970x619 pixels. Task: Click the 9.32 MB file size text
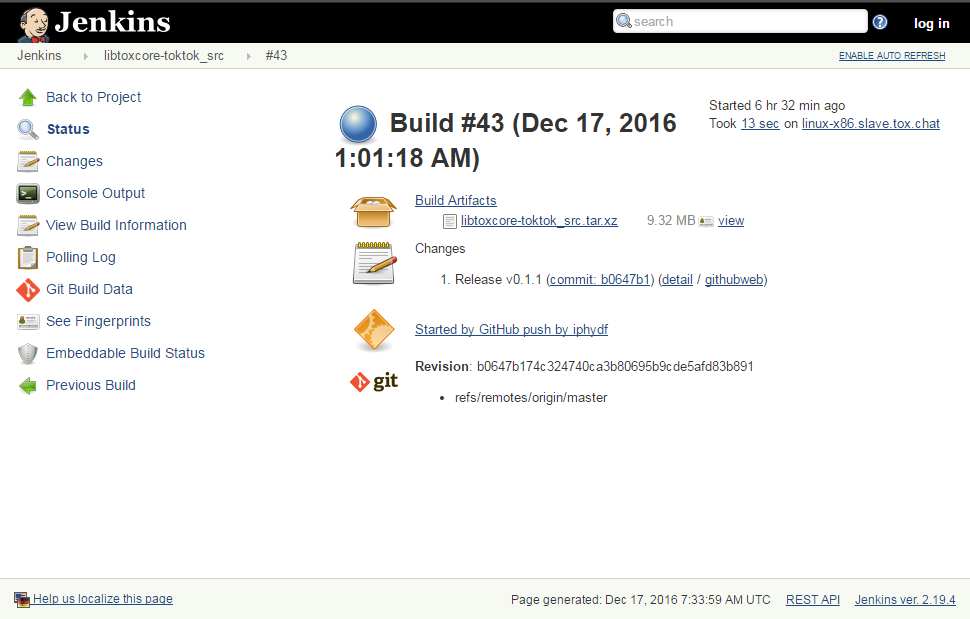671,221
